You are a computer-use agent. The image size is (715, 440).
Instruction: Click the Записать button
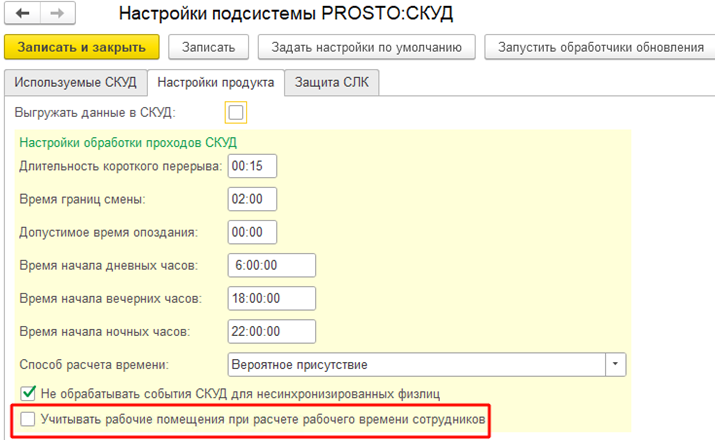click(208, 47)
